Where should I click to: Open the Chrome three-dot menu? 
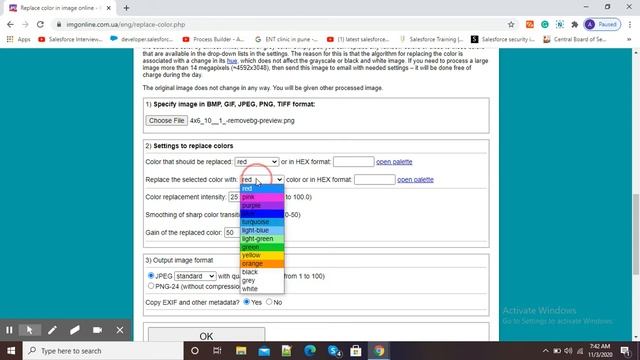pyautogui.click(x=630, y=24)
